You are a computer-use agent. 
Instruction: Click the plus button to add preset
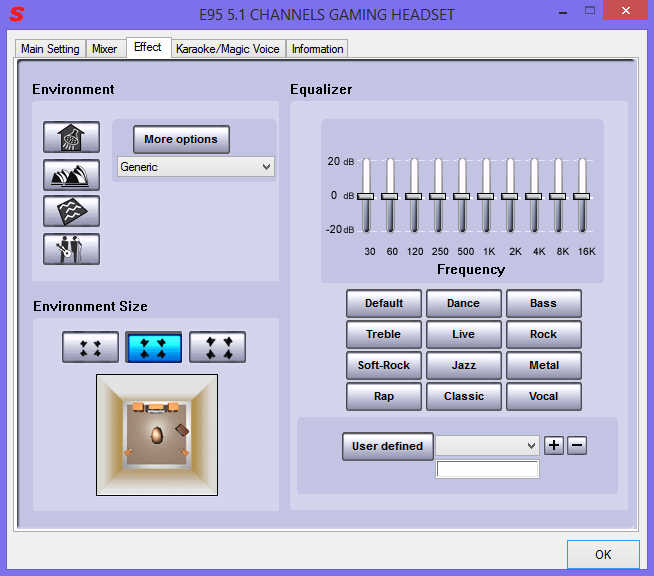[554, 445]
